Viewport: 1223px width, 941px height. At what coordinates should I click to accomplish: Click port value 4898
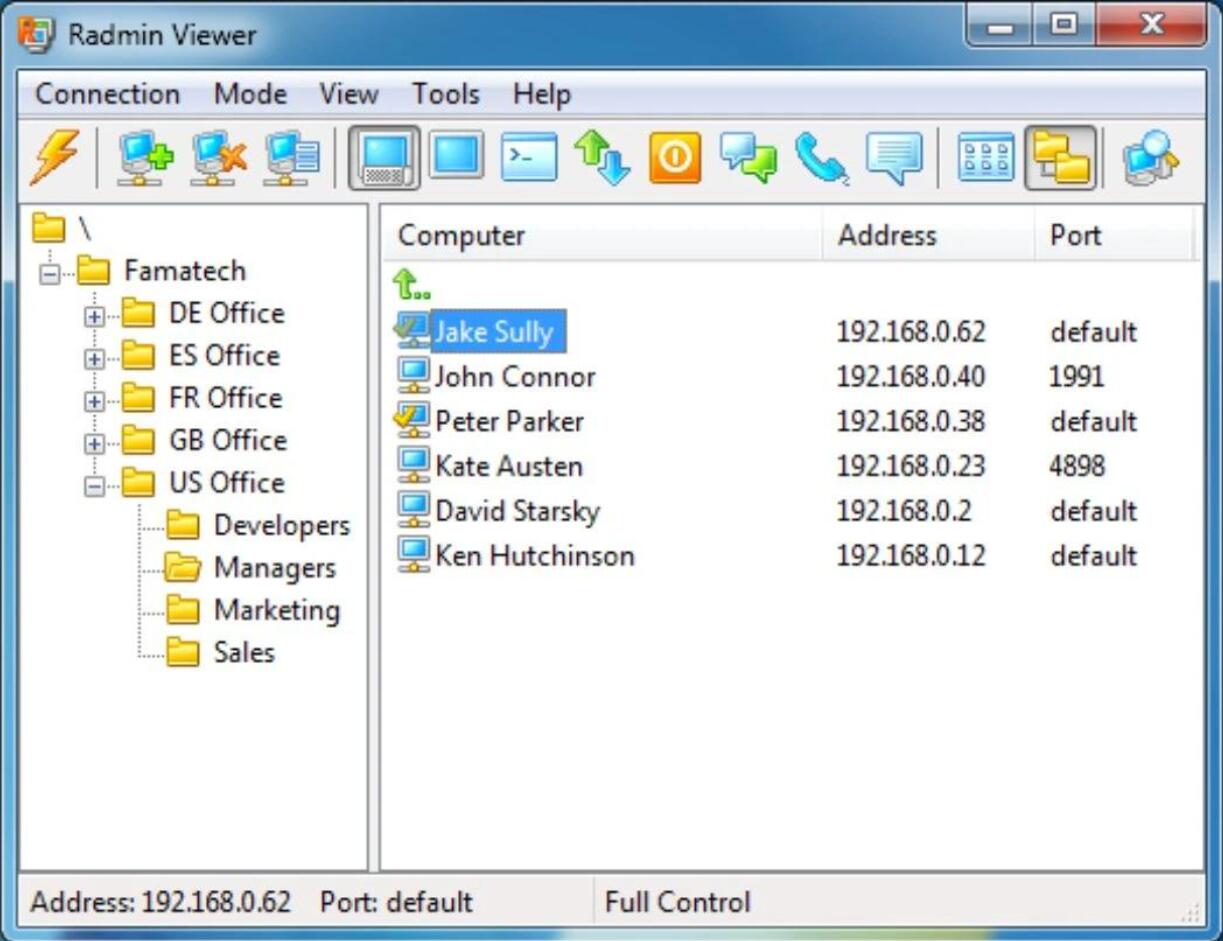[1077, 466]
